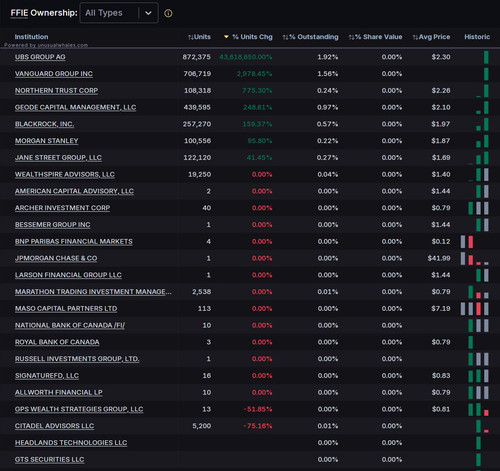500x471 pixels.
Task: Open the All Types ownership dropdown
Action: (119, 13)
